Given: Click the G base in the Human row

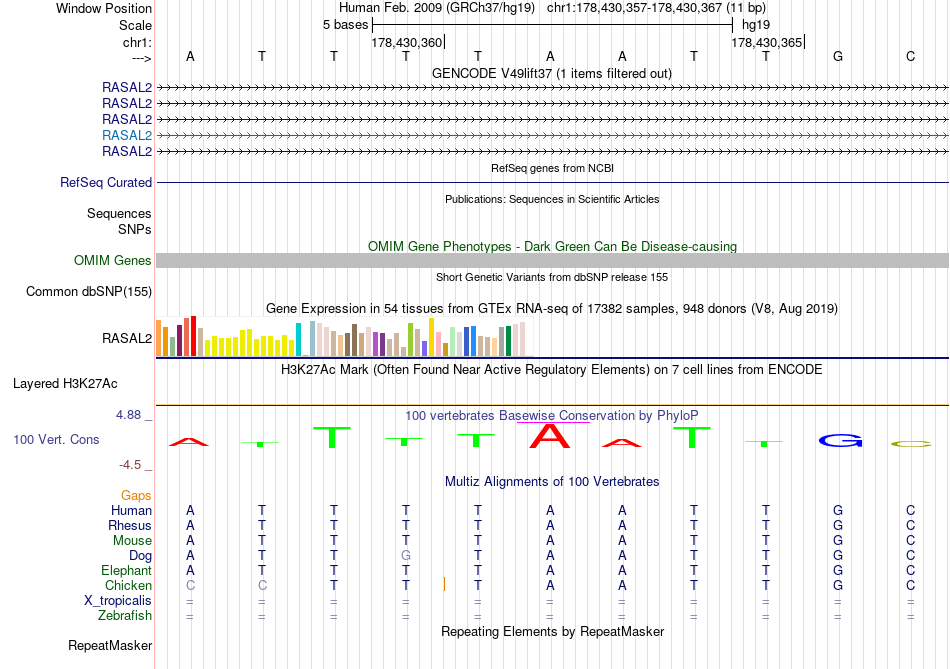Looking at the screenshot, I should point(838,510).
